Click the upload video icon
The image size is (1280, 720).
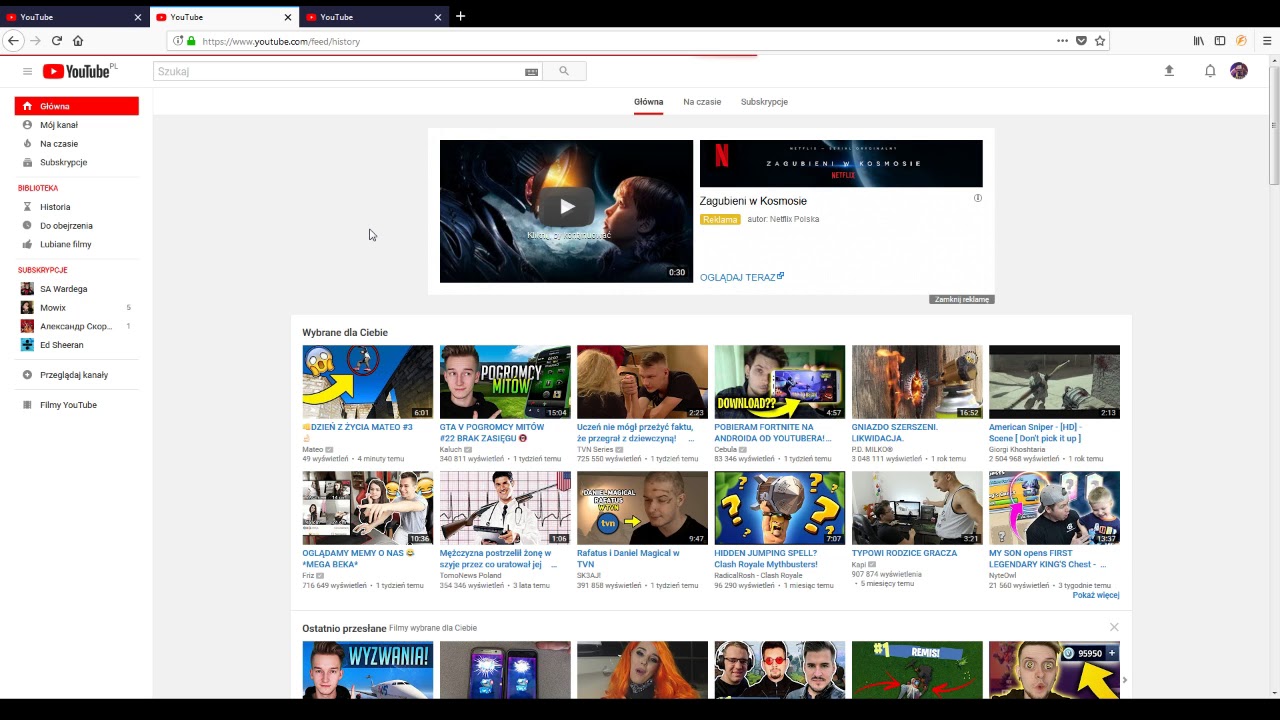[x=1169, y=71]
